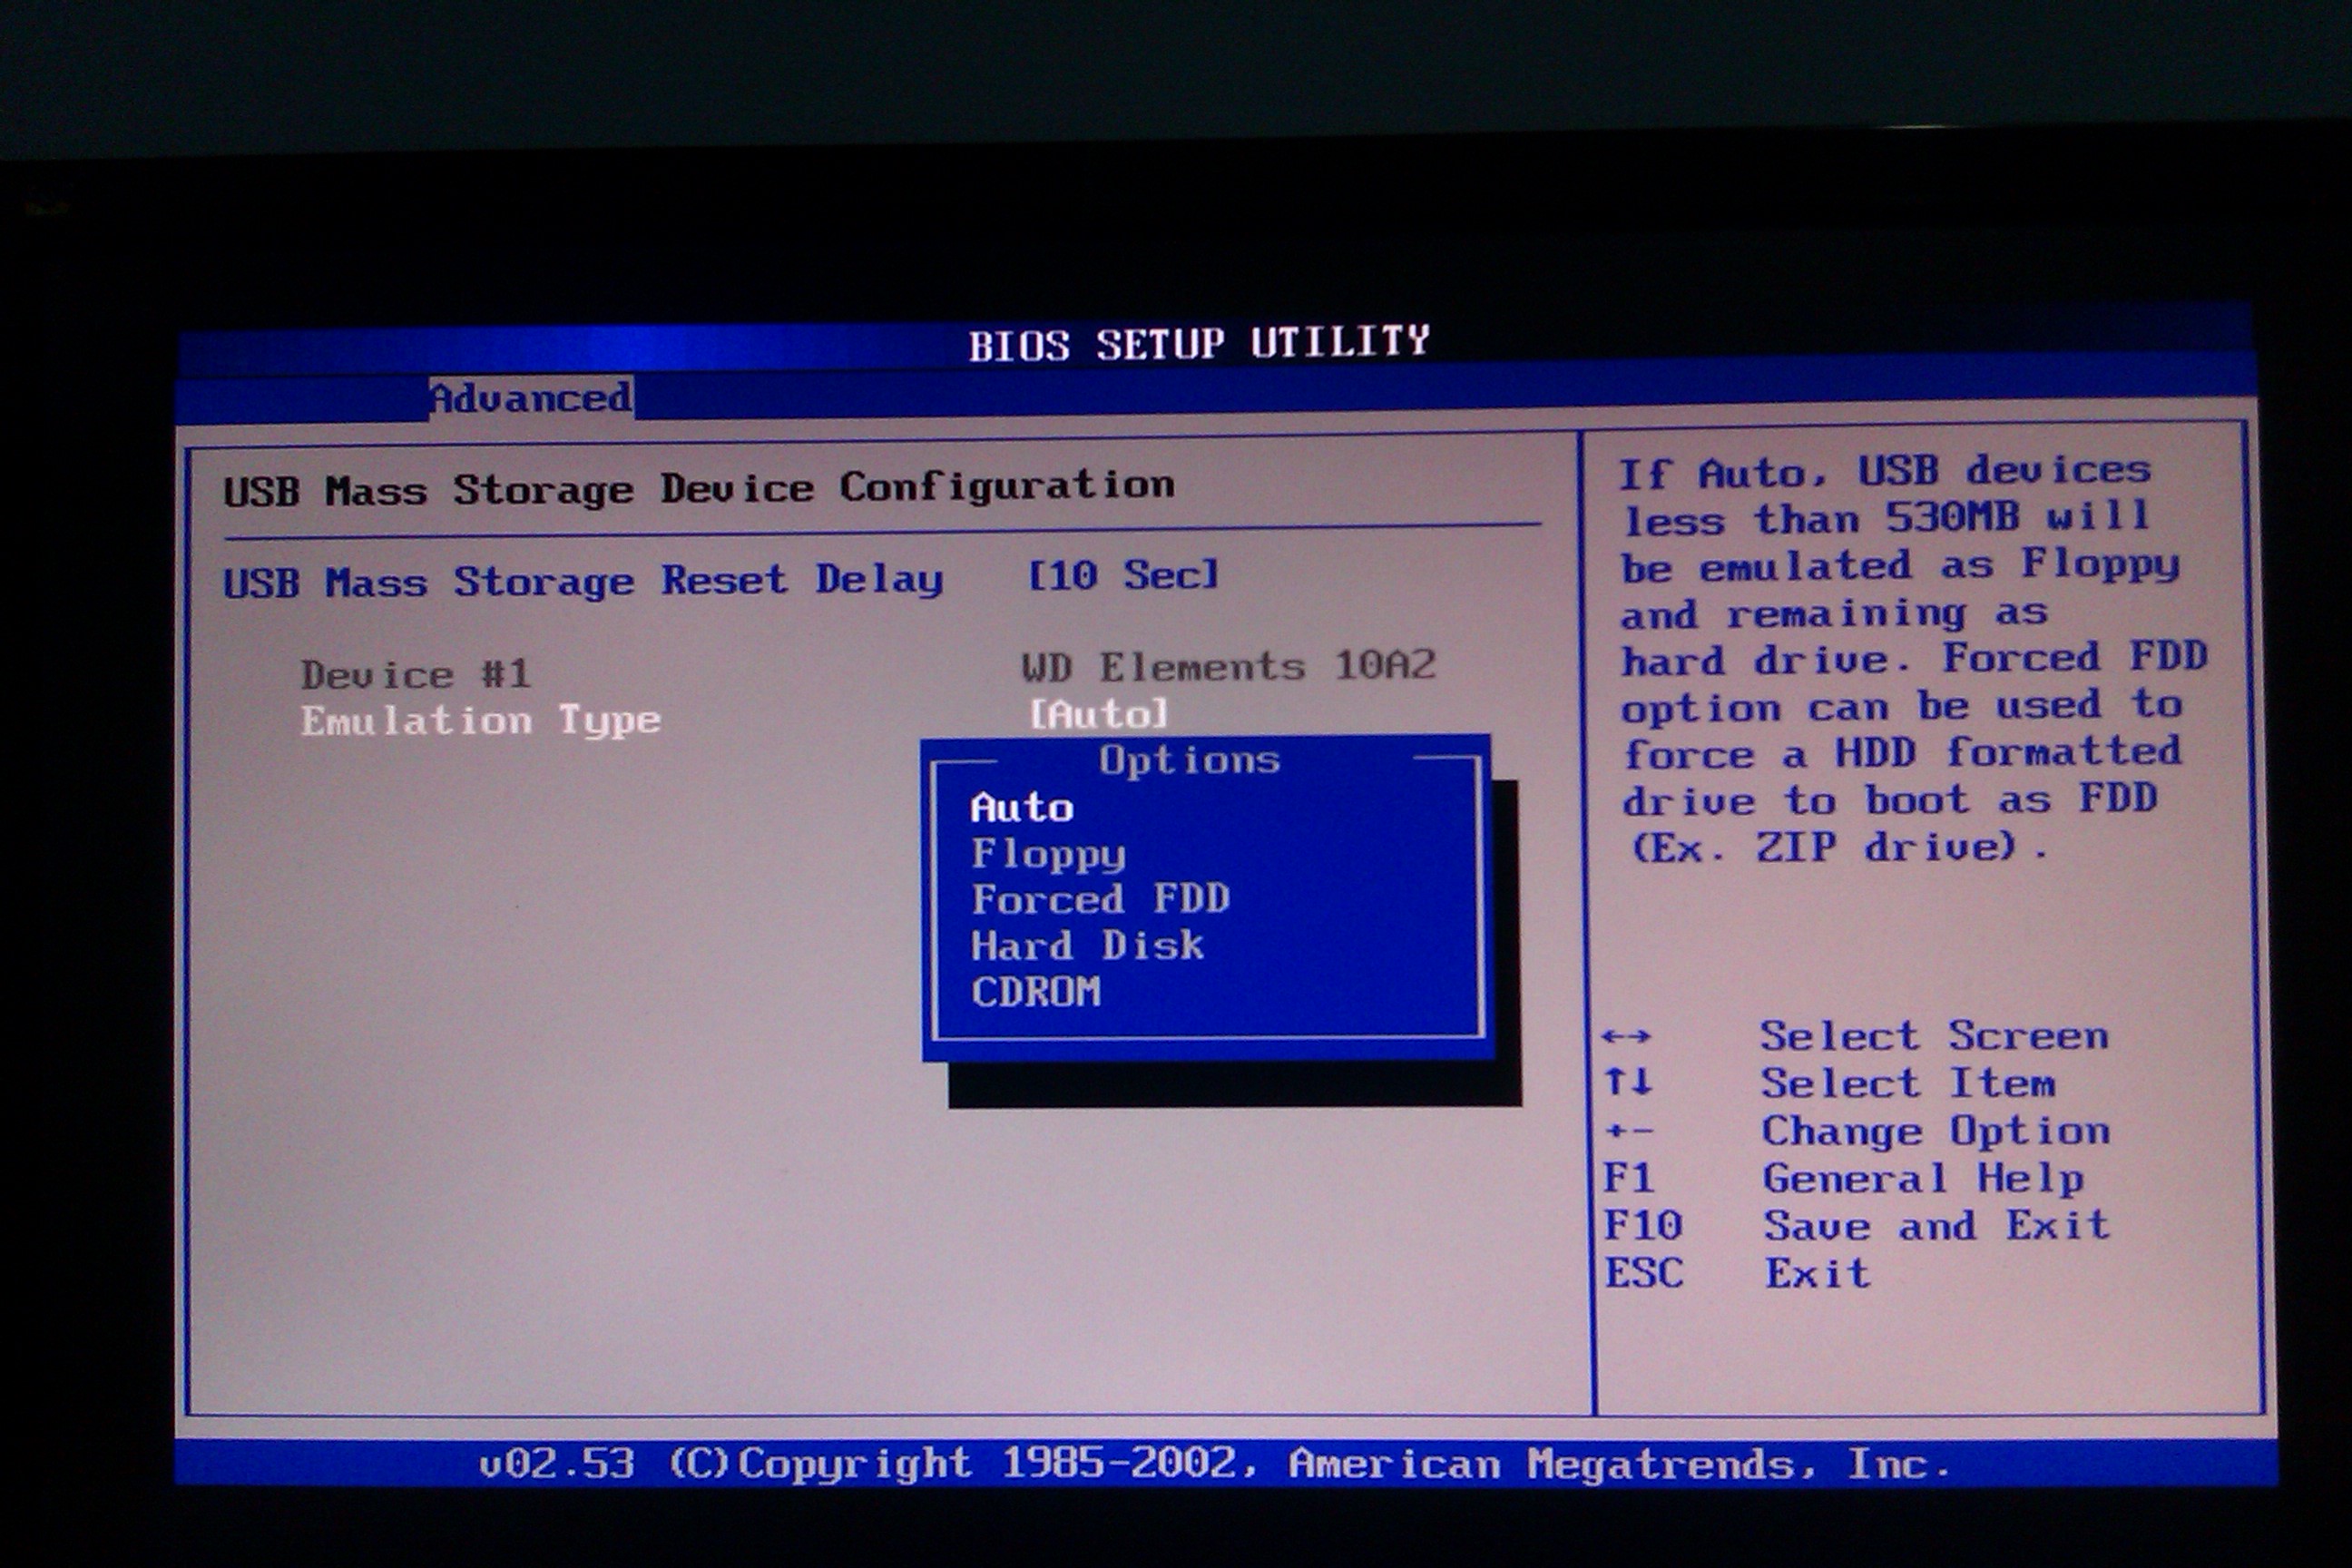Image resolution: width=2352 pixels, height=1568 pixels.
Task: Open the Emulation Type [Auto] value
Action: [1098, 714]
